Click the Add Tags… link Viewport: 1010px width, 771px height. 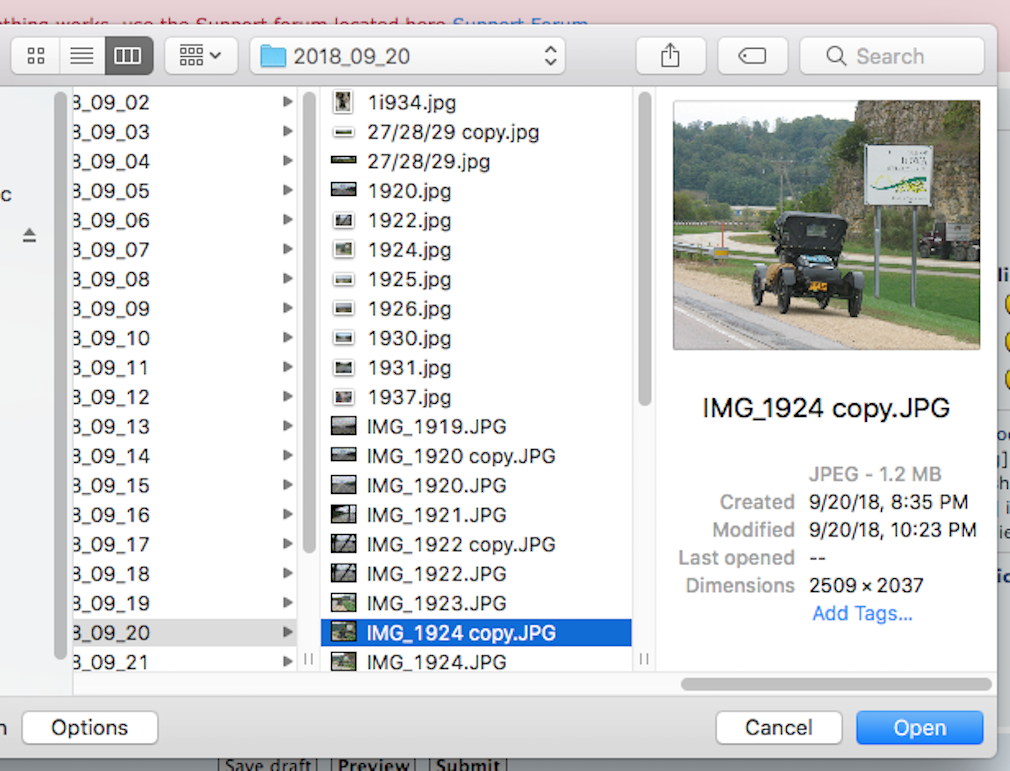862,614
